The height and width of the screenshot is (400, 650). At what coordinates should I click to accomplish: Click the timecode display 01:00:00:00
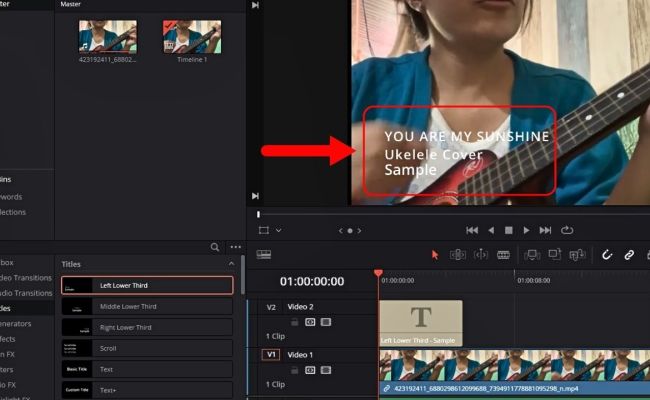pyautogui.click(x=312, y=281)
